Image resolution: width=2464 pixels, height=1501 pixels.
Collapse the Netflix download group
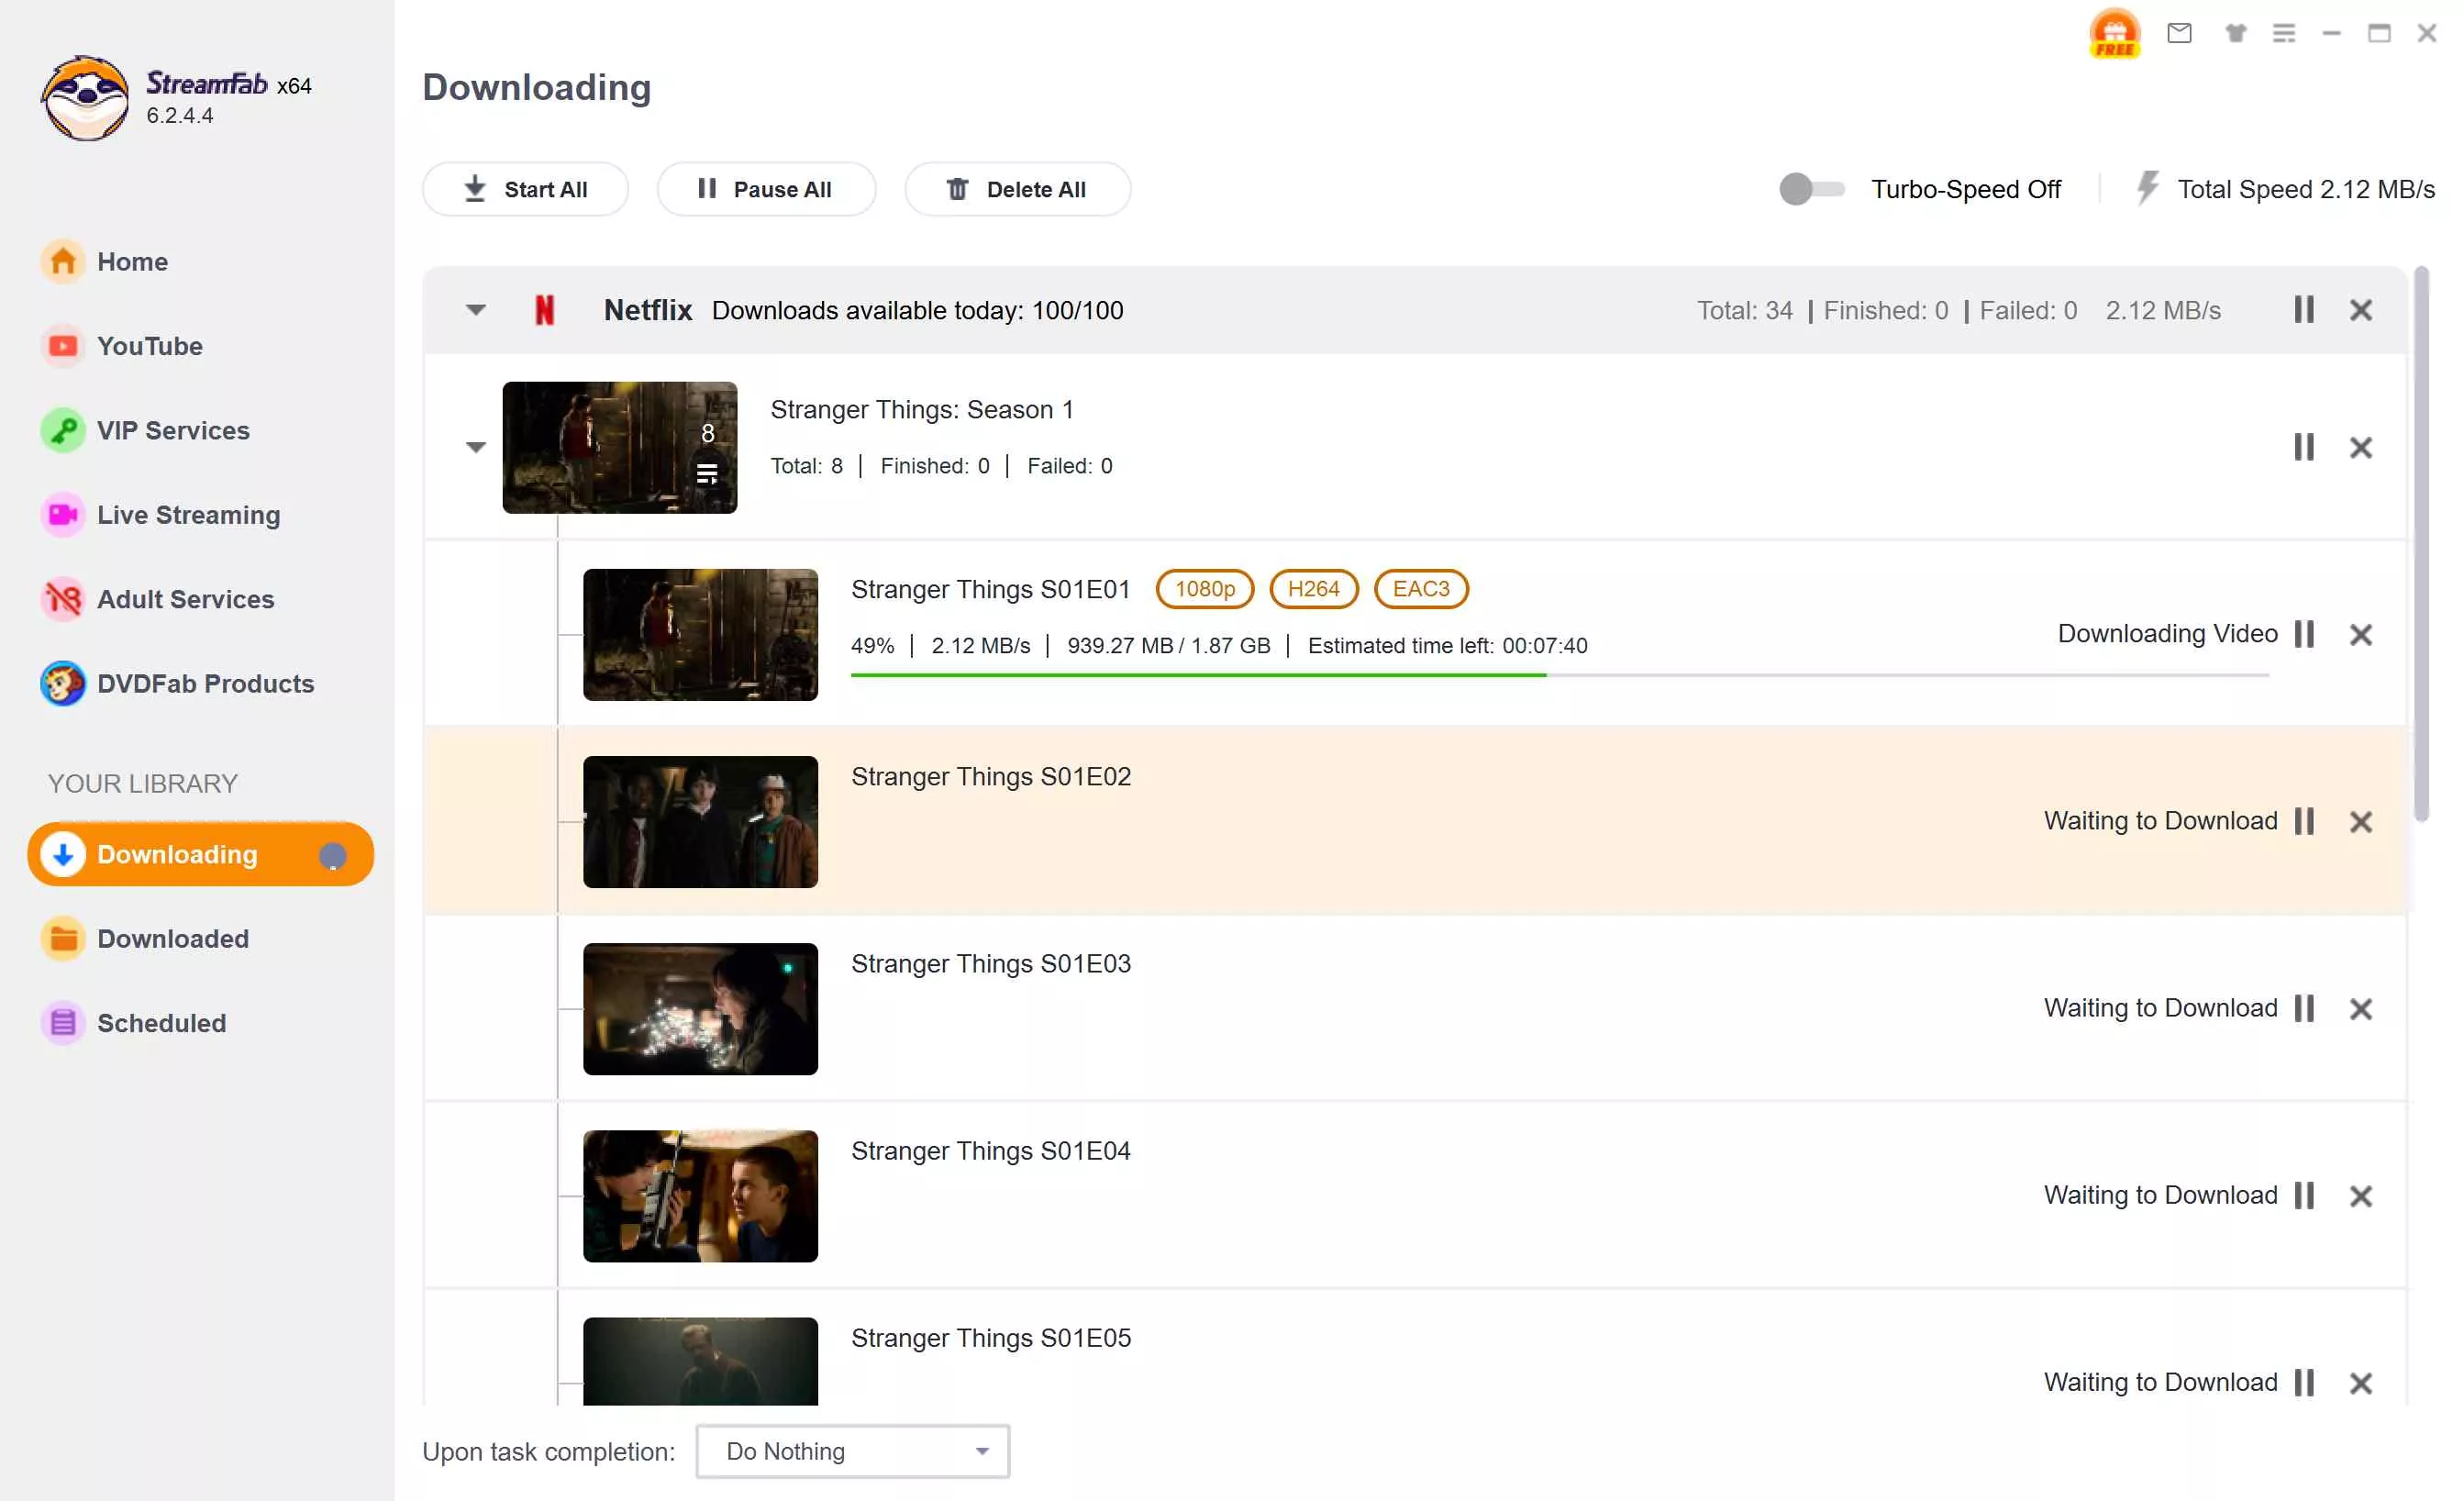click(x=476, y=310)
